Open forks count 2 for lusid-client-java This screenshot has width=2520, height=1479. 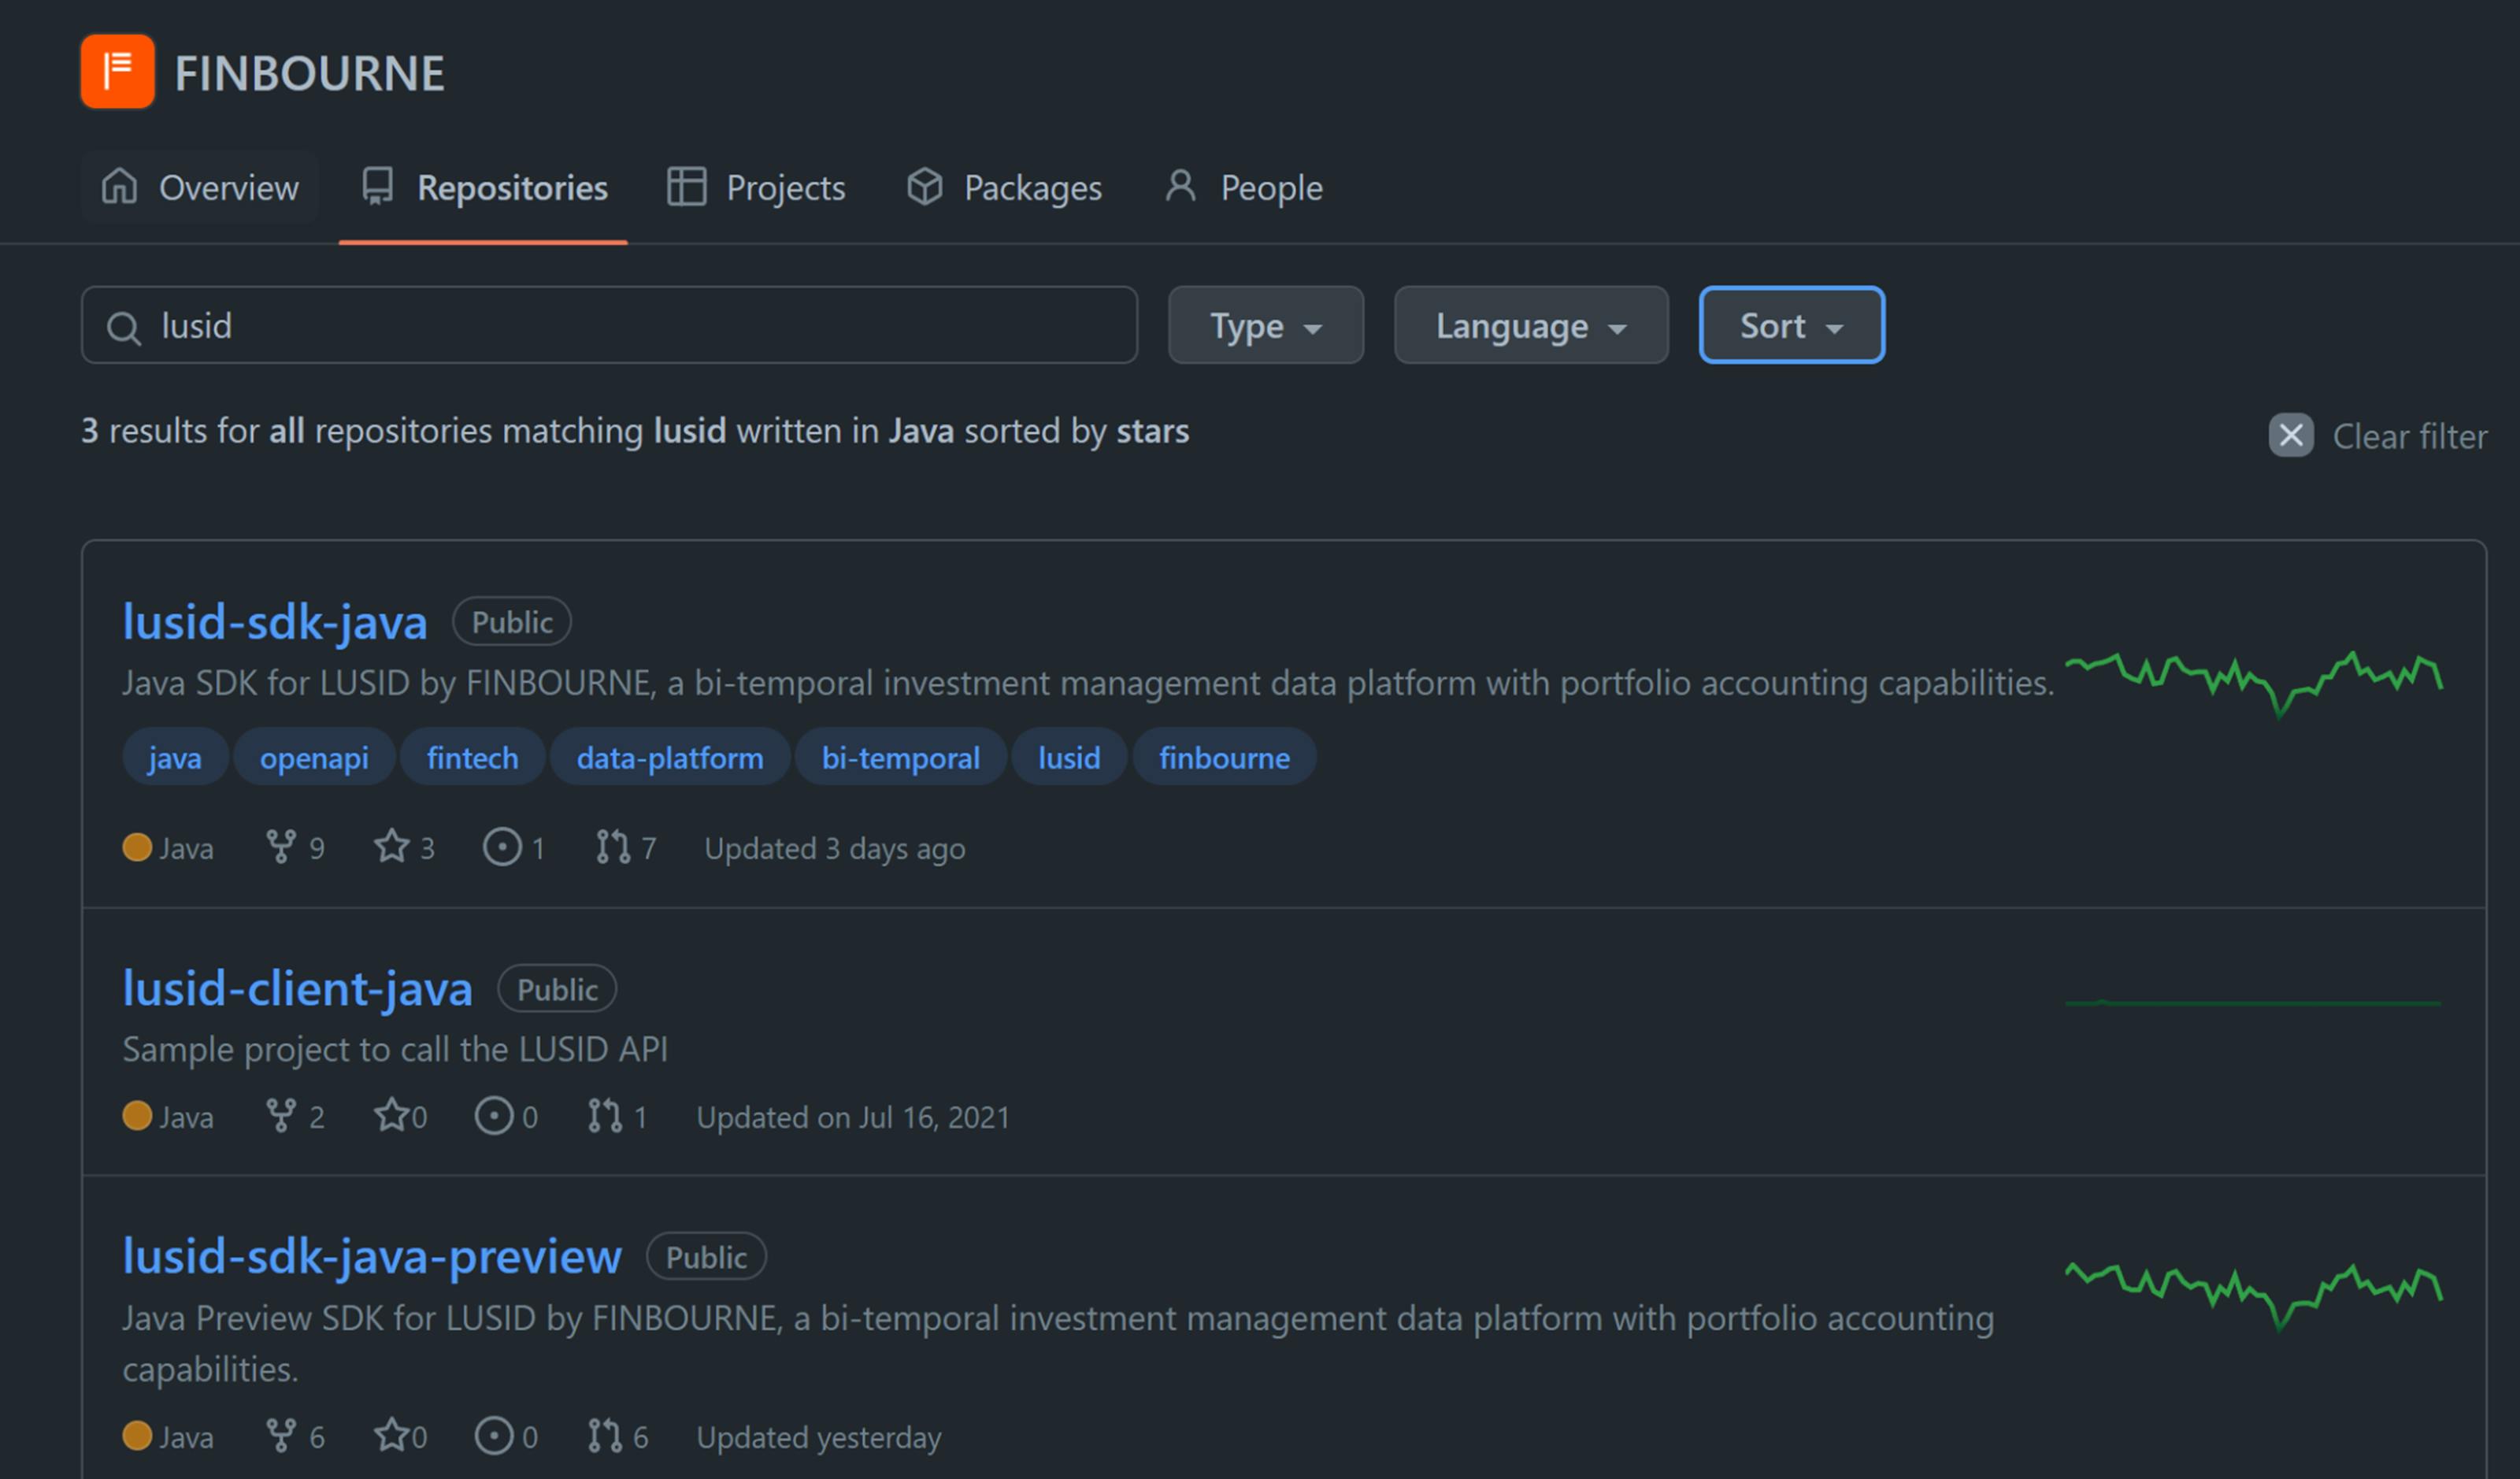tap(295, 1115)
